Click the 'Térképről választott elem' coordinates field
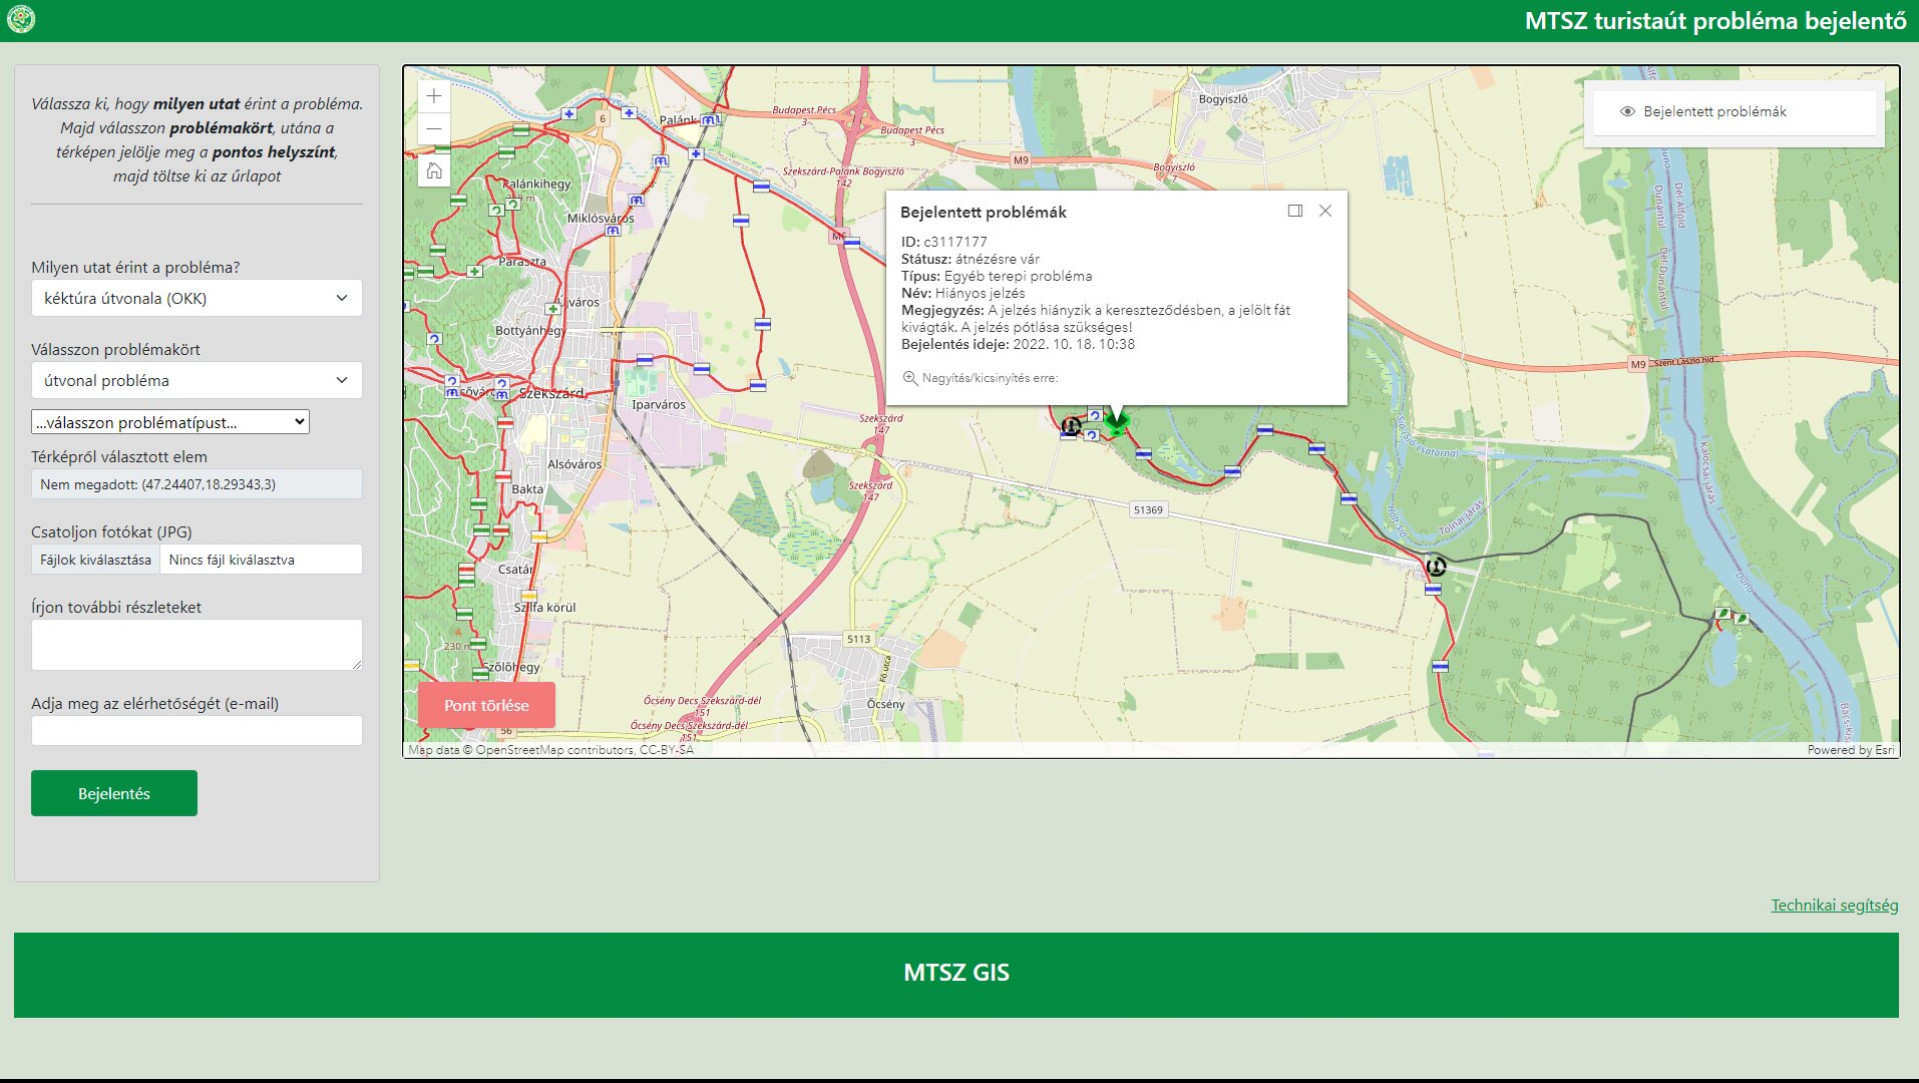Image resolution: width=1919 pixels, height=1083 pixels. [x=196, y=484]
